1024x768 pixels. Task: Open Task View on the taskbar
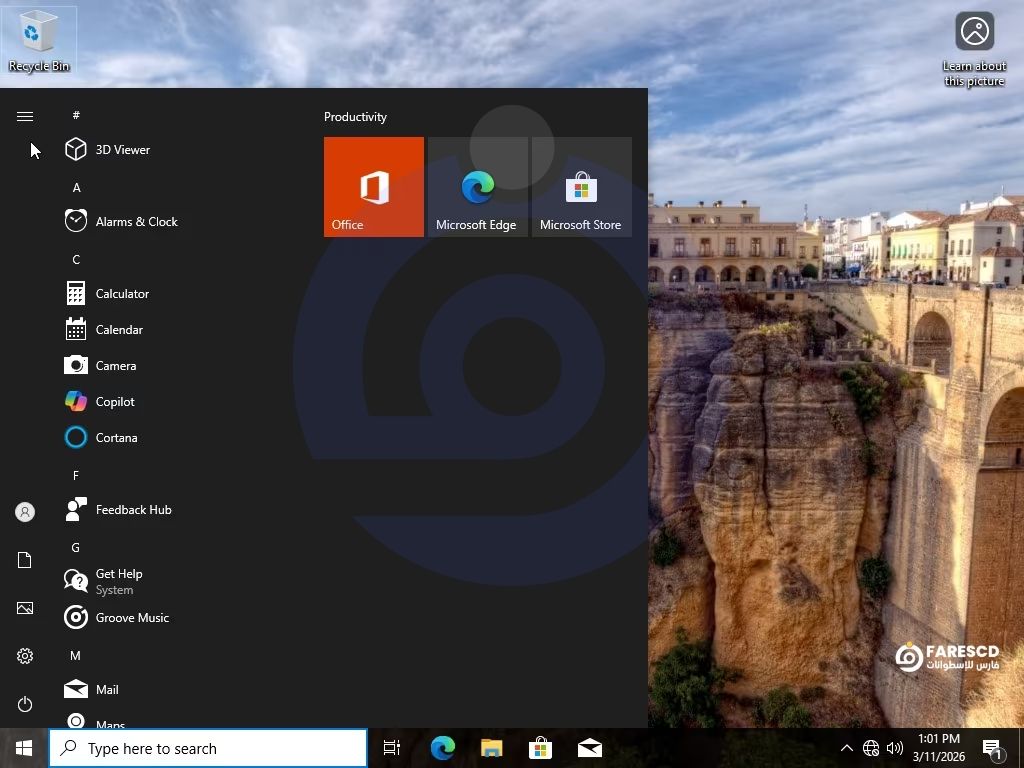click(392, 748)
